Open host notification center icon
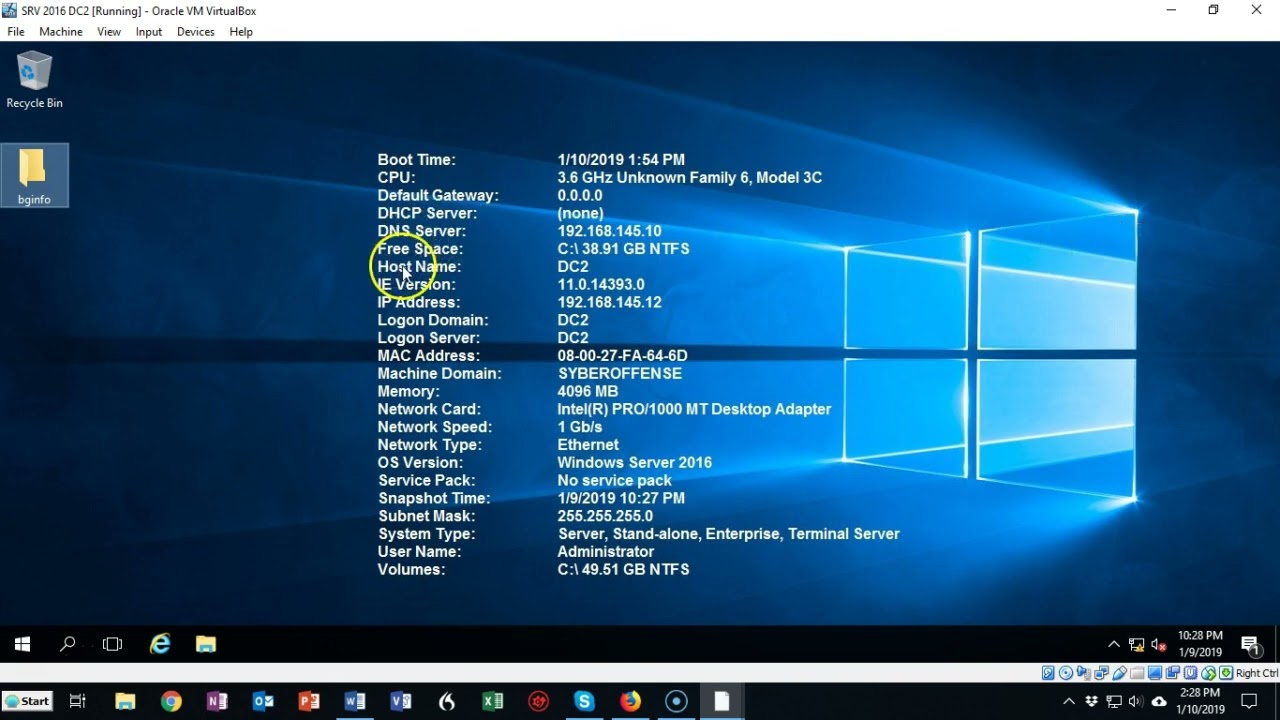This screenshot has width=1280, height=720. pyautogui.click(x=1249, y=702)
